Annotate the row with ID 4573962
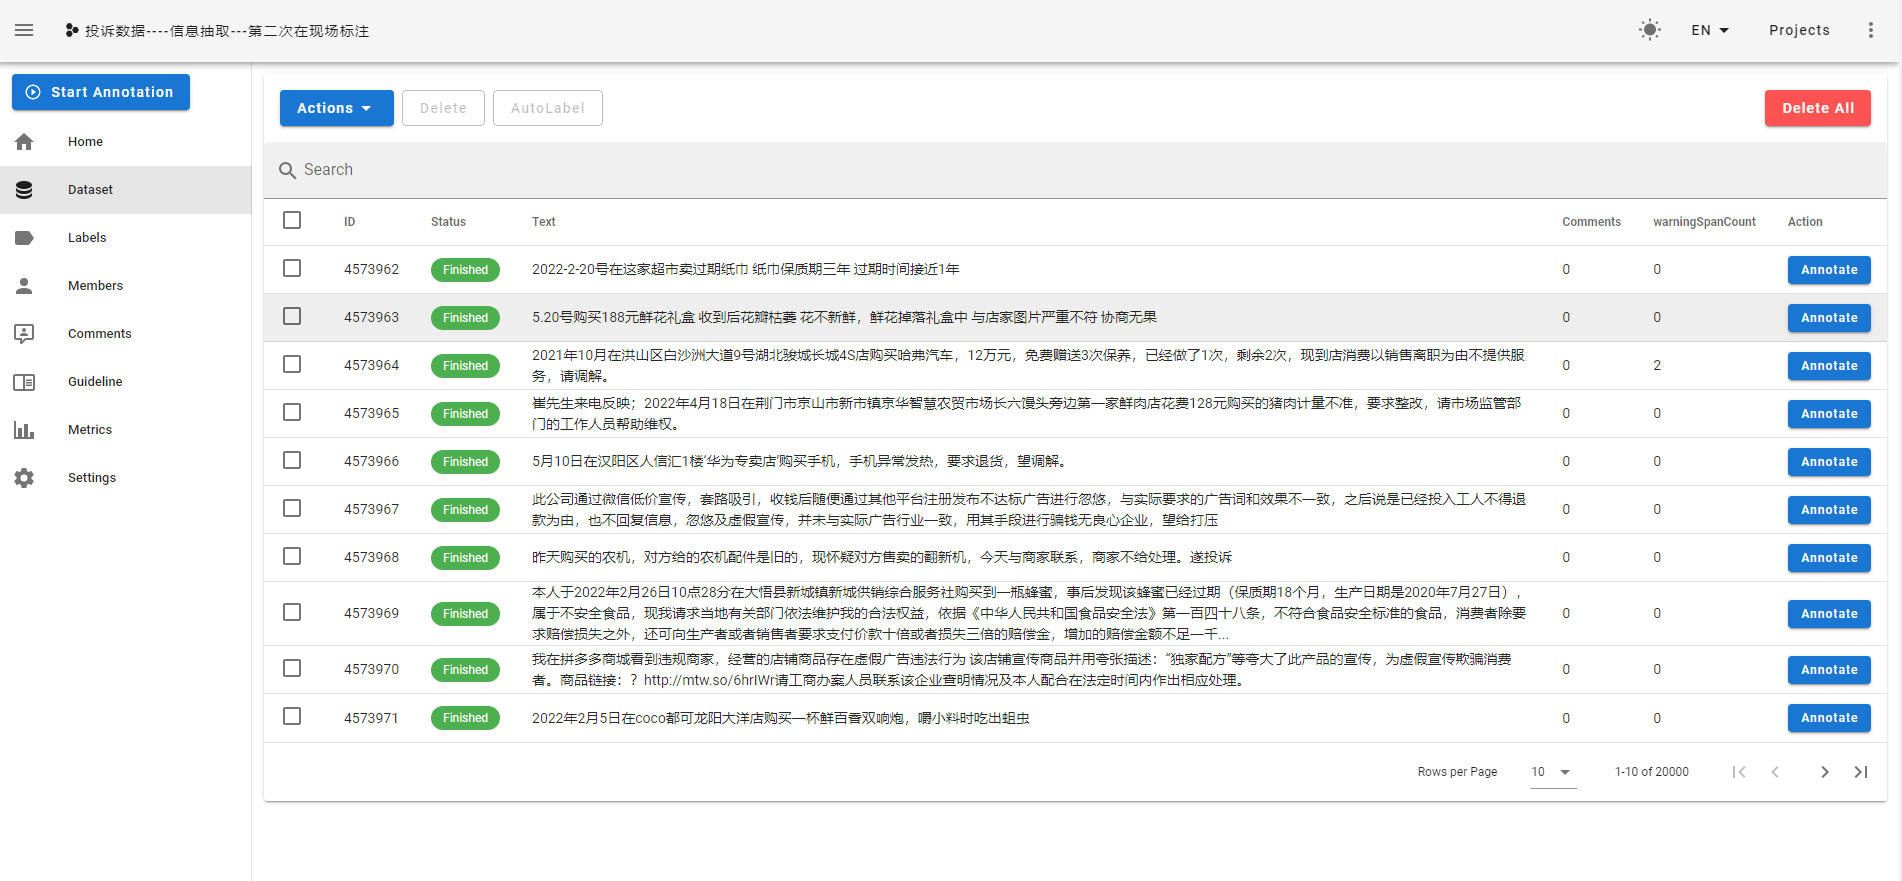The width and height of the screenshot is (1902, 881). 1829,270
